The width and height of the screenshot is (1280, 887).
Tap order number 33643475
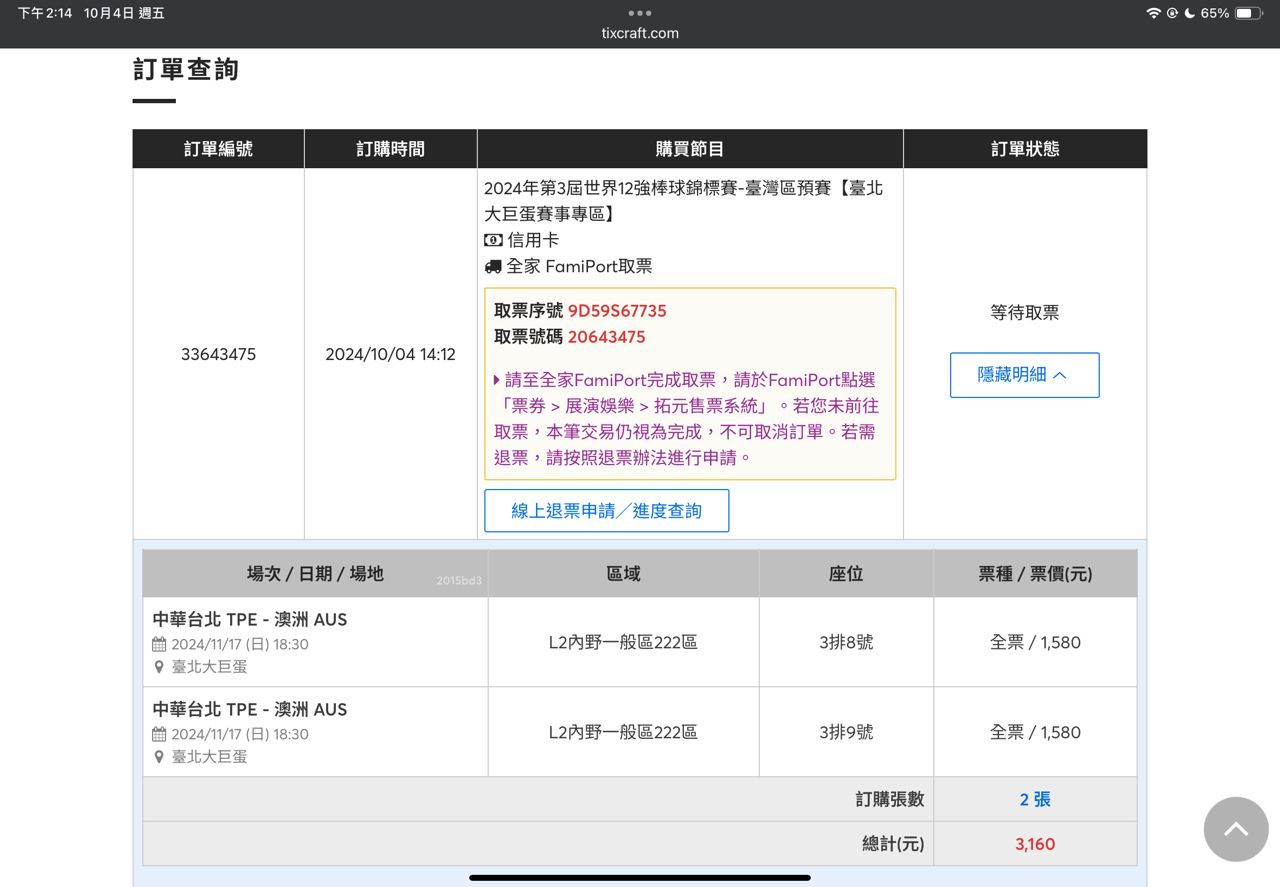[x=218, y=355]
